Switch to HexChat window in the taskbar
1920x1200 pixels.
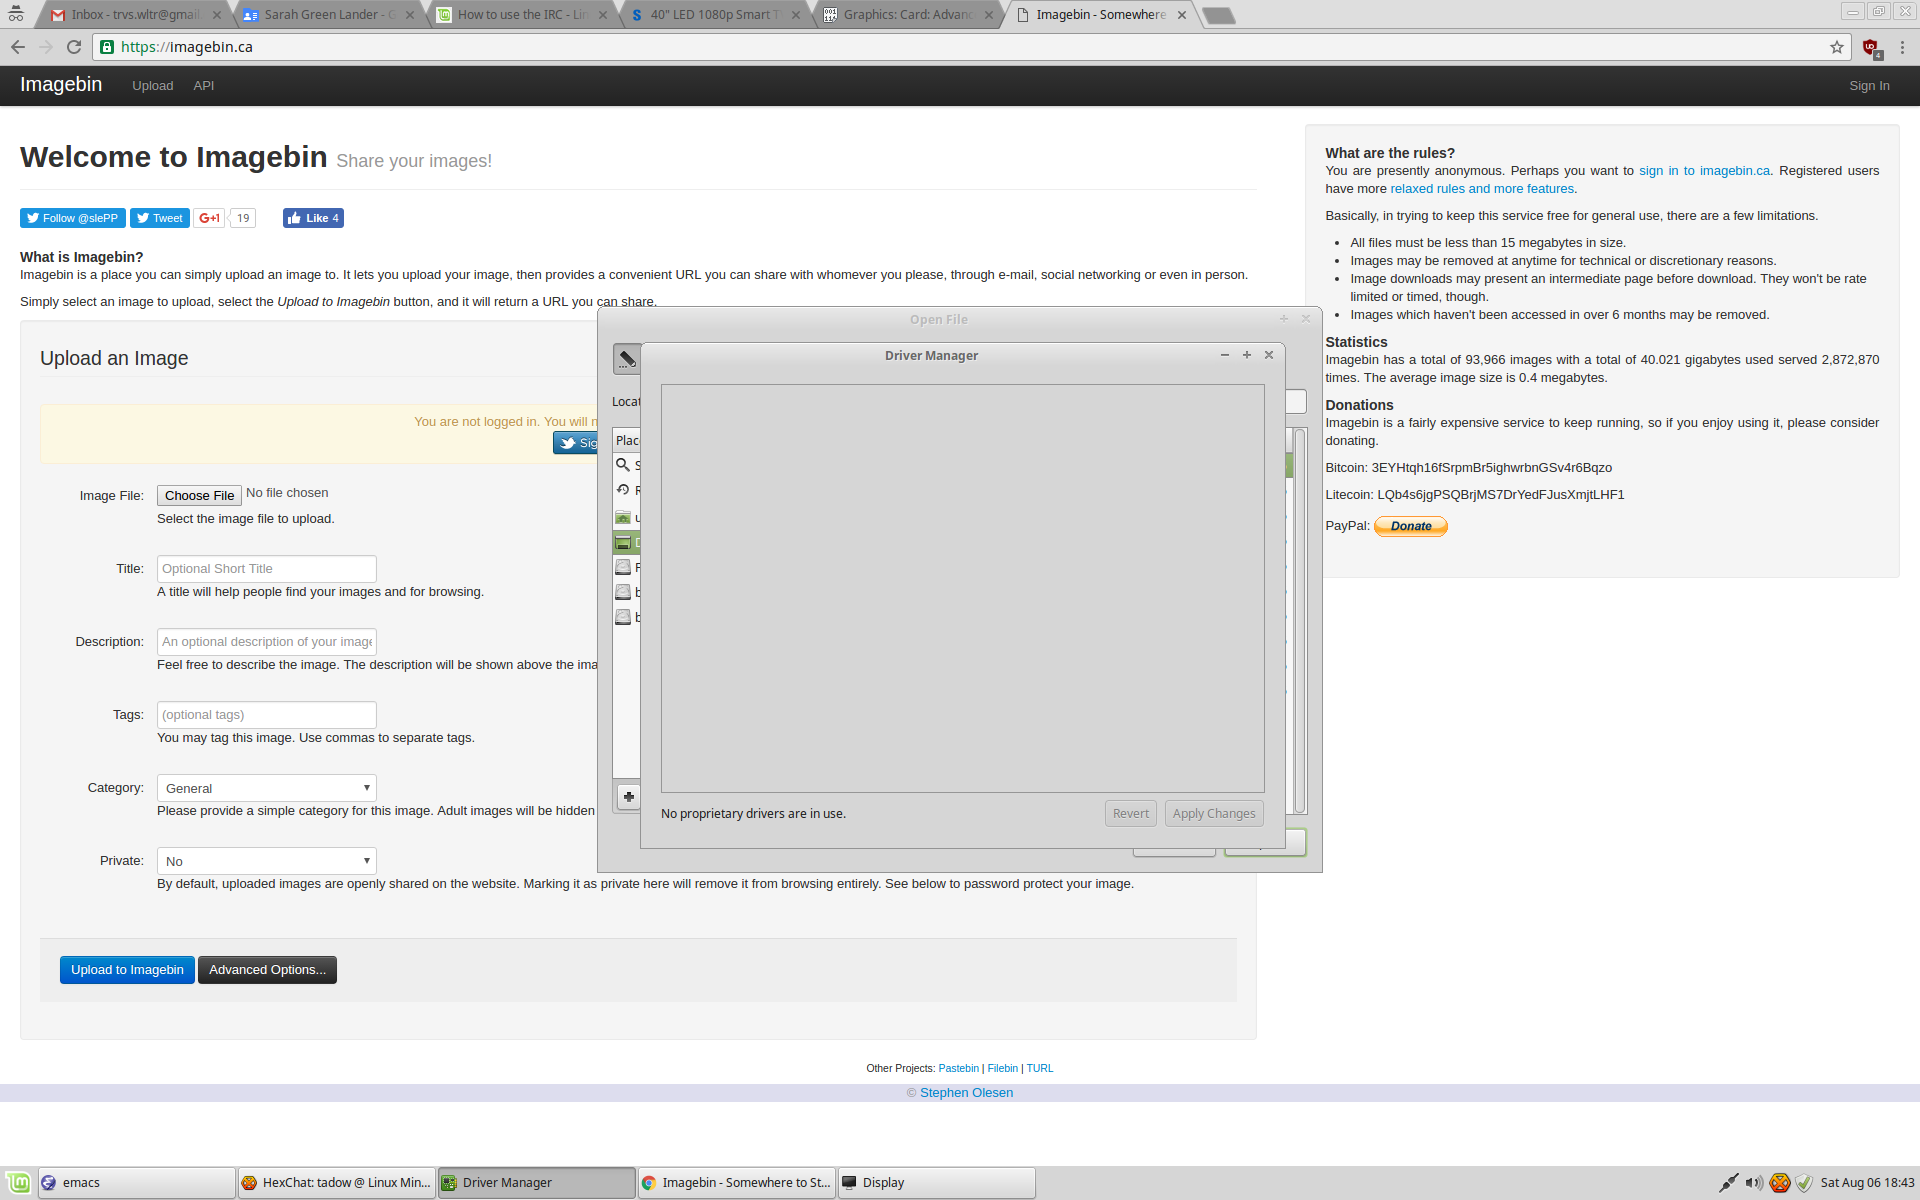pyautogui.click(x=337, y=1183)
